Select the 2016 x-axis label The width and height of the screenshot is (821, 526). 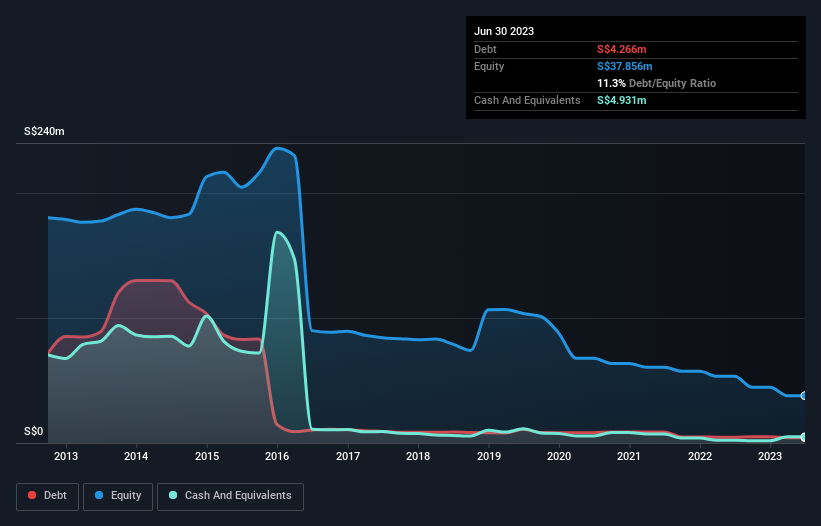277,456
